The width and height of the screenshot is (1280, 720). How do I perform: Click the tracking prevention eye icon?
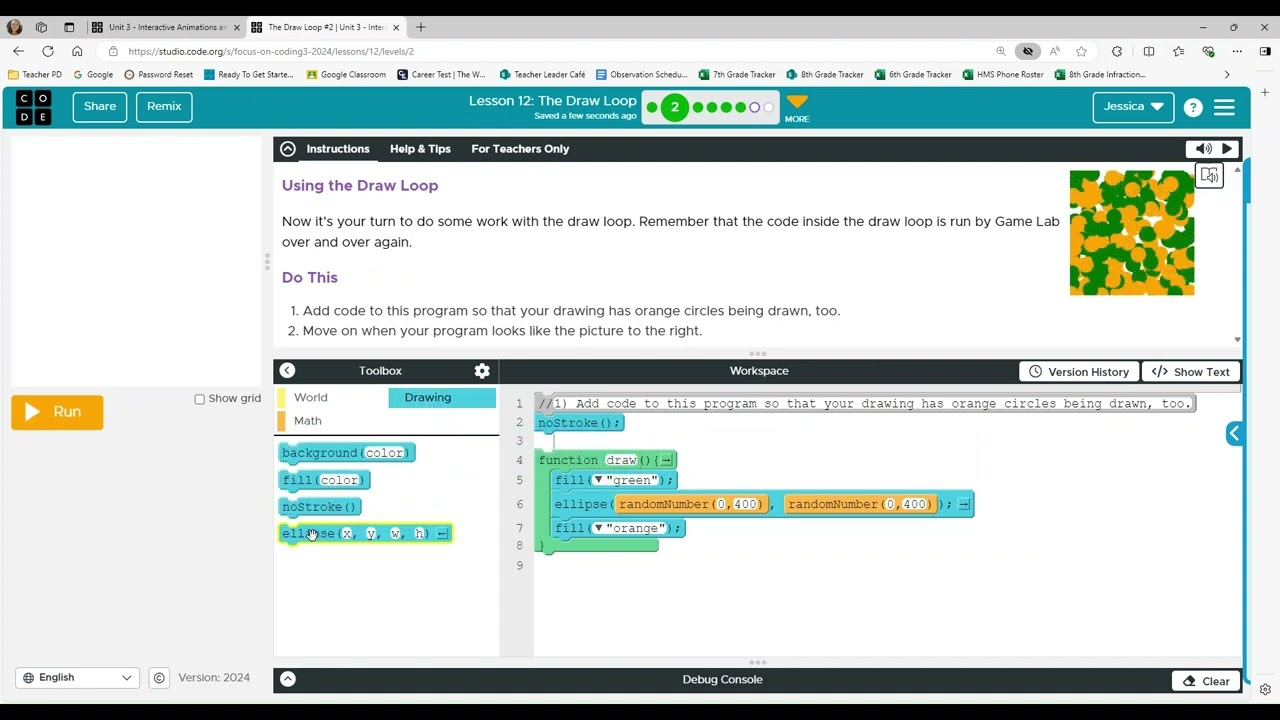tap(1027, 51)
